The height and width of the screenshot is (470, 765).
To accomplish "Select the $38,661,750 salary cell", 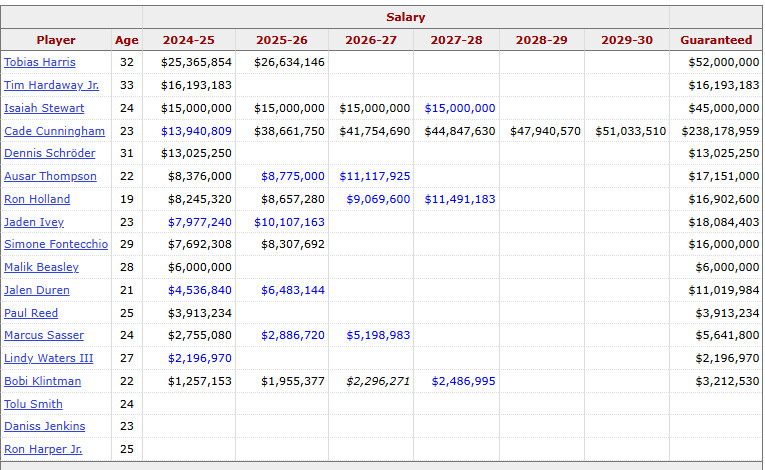I will click(289, 131).
